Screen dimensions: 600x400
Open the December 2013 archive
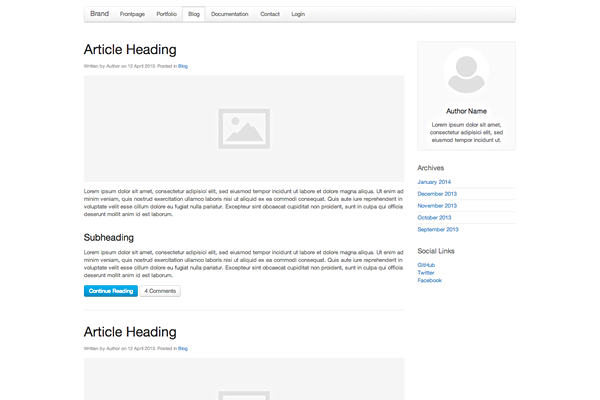tap(437, 194)
